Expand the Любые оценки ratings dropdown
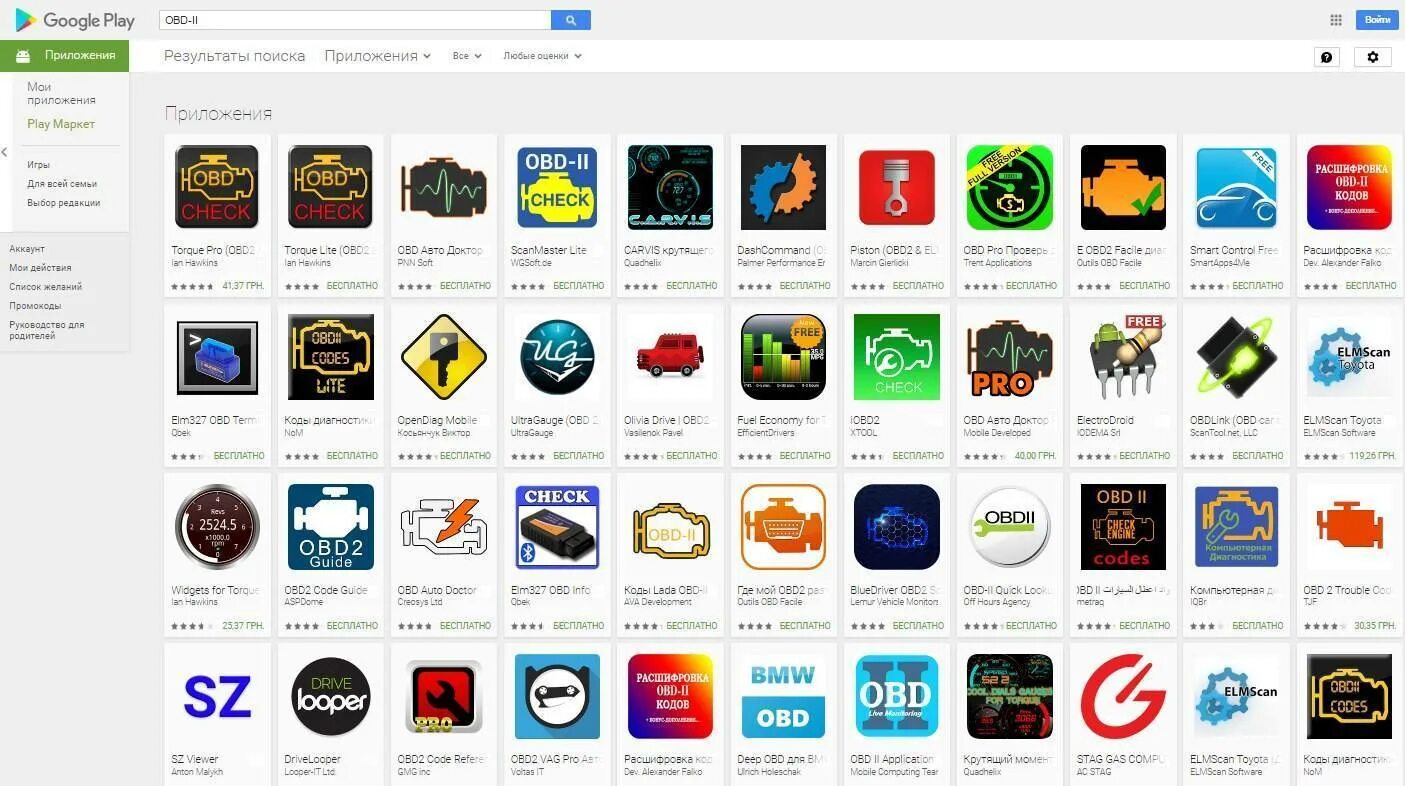The image size is (1405, 786). pos(542,56)
